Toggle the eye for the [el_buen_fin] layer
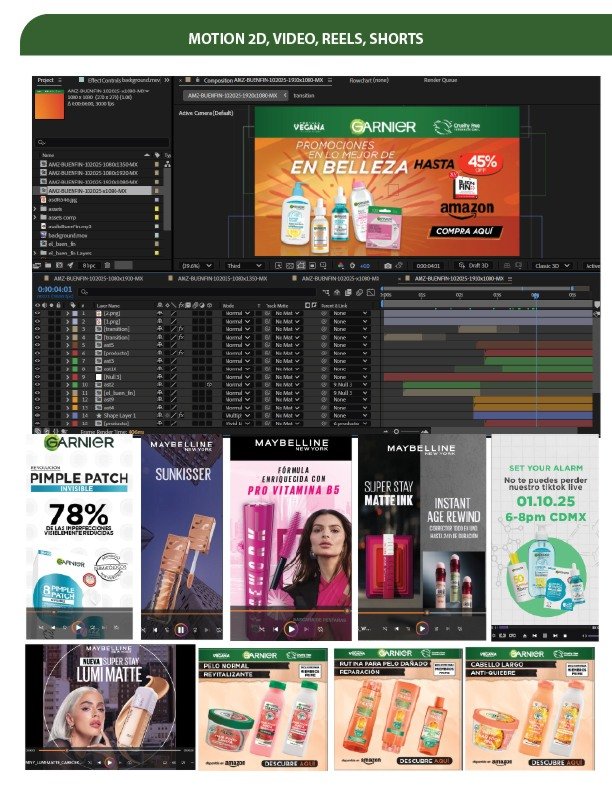Viewport: 612px width, 792px height. pos(39,392)
